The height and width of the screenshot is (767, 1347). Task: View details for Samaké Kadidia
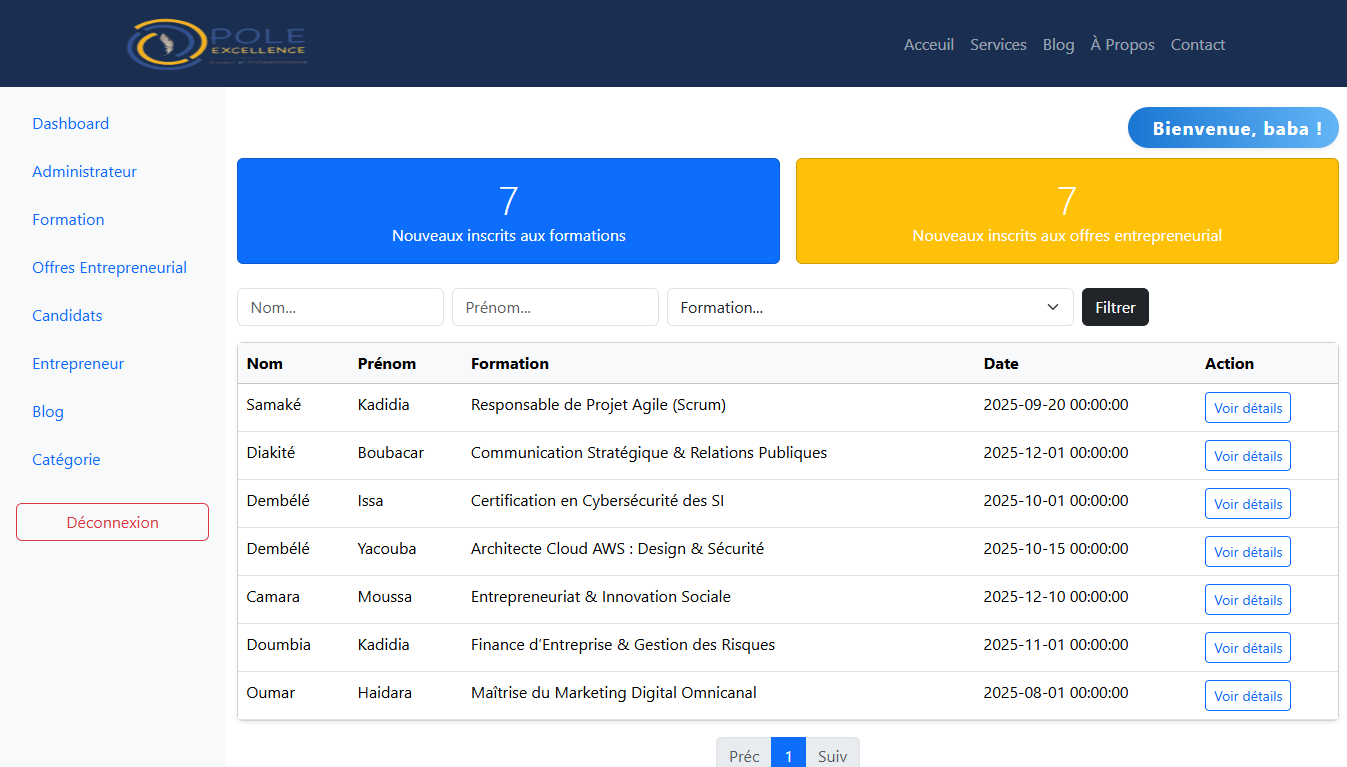(x=1247, y=408)
